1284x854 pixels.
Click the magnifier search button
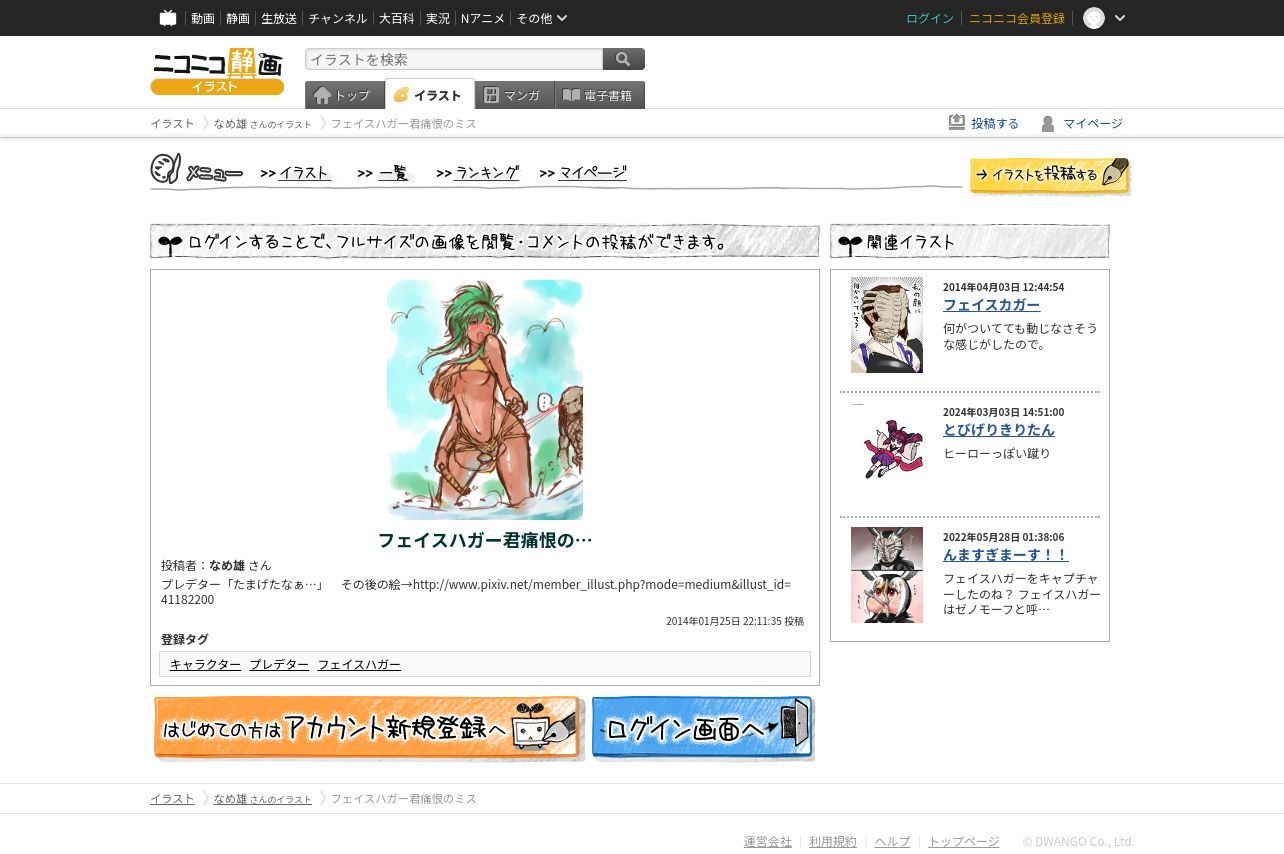tap(624, 59)
